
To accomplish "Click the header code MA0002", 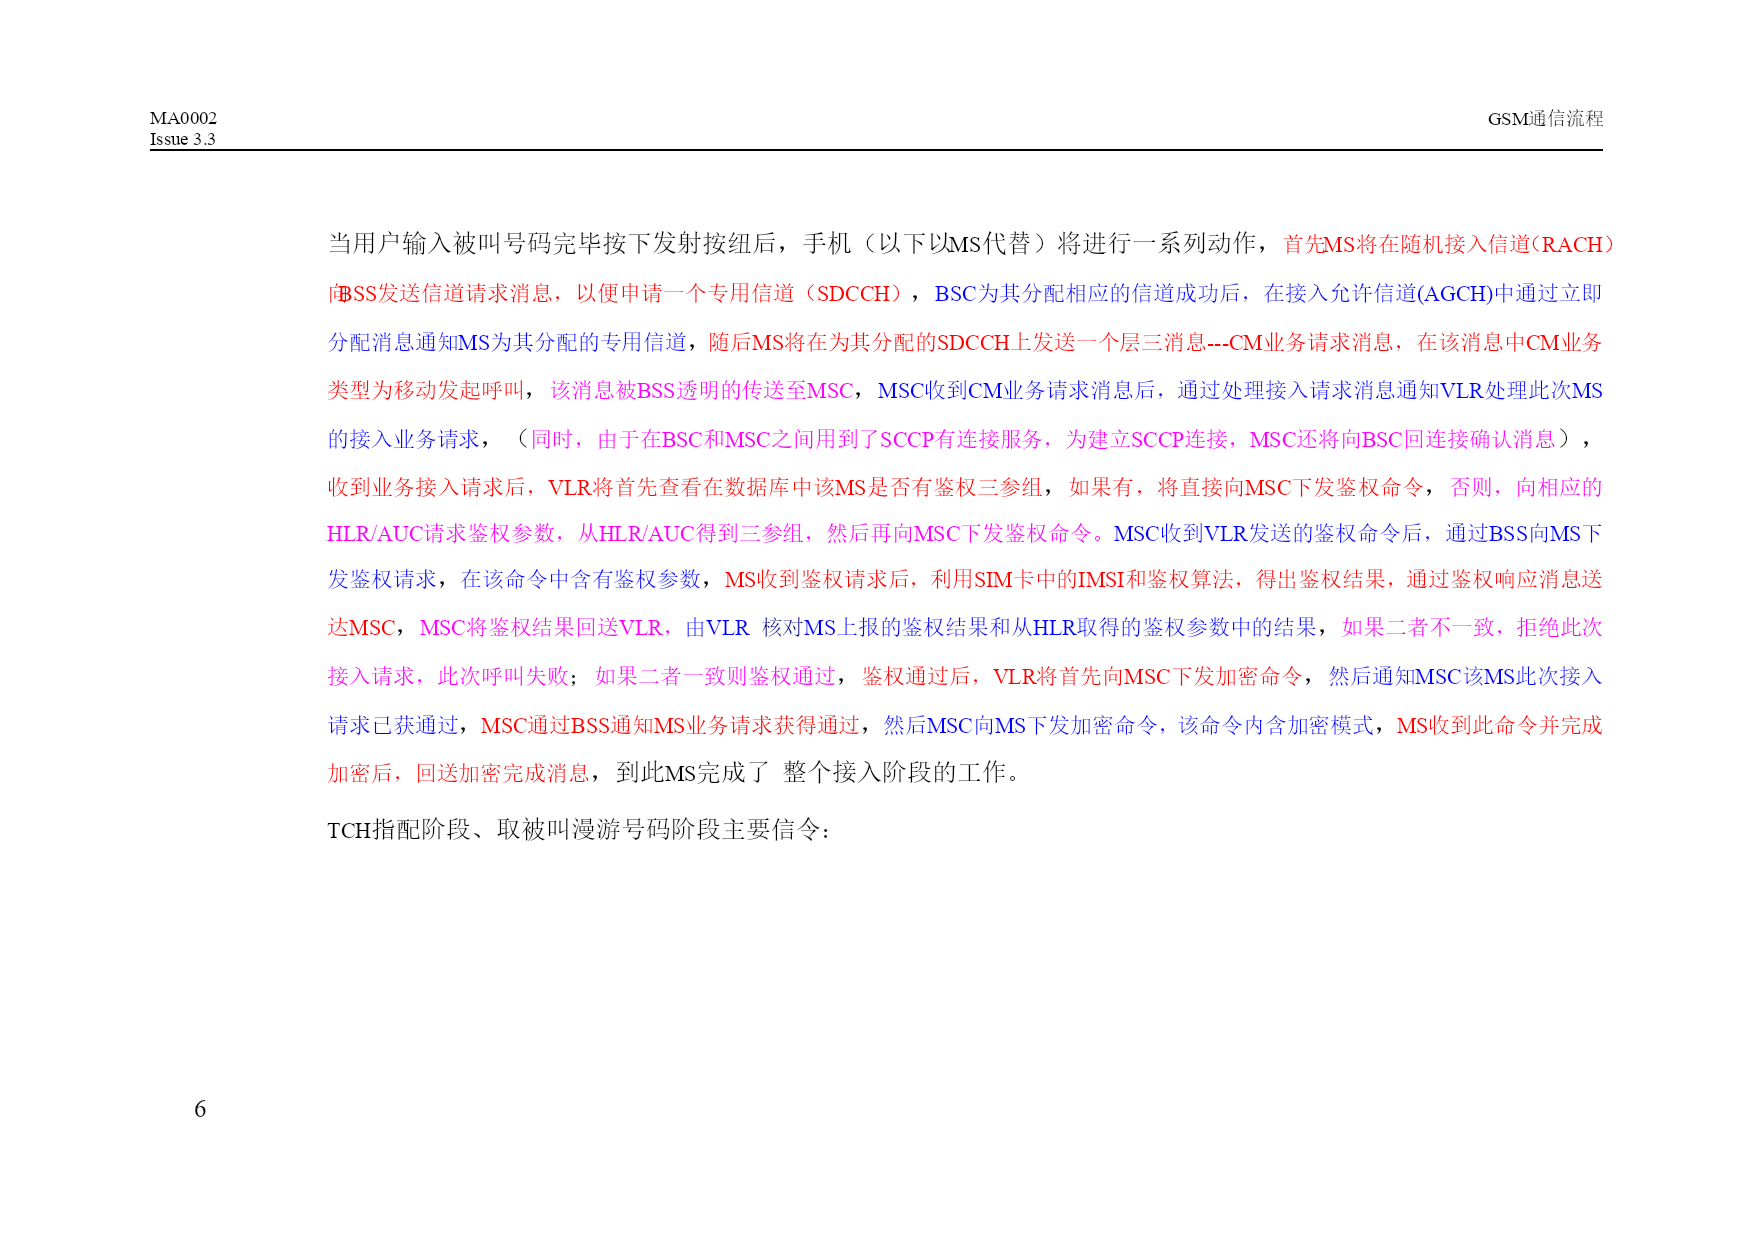I will [183, 118].
